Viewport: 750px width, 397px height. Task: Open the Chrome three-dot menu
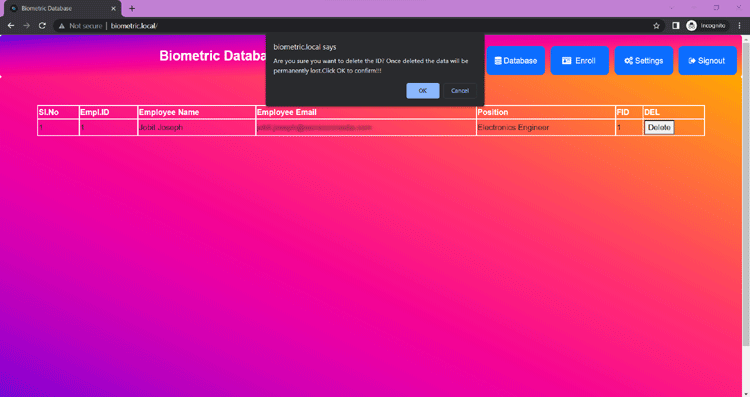[739, 26]
